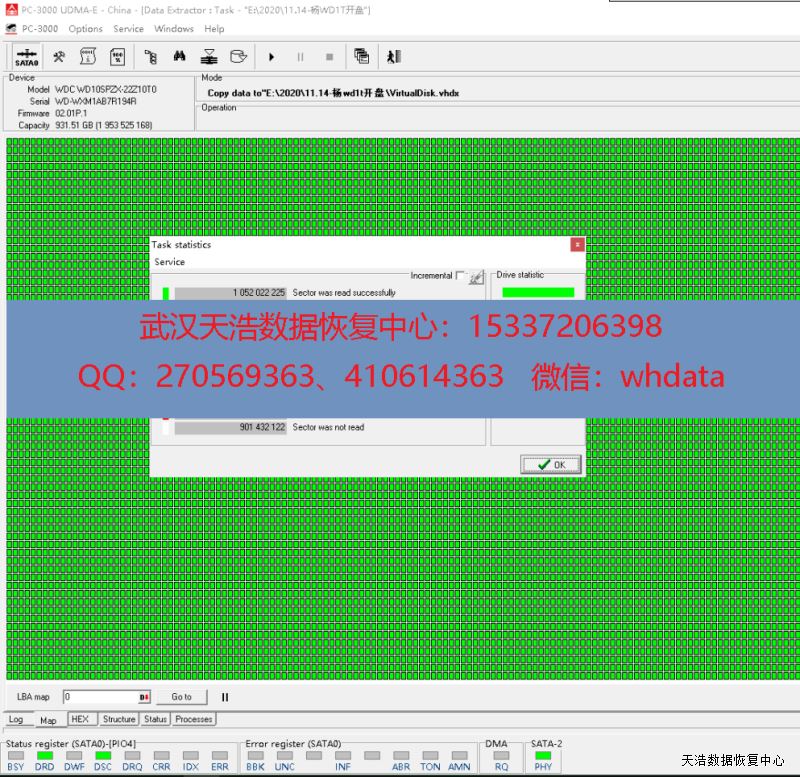
Task: Click the LBA map input field
Action: coord(100,697)
